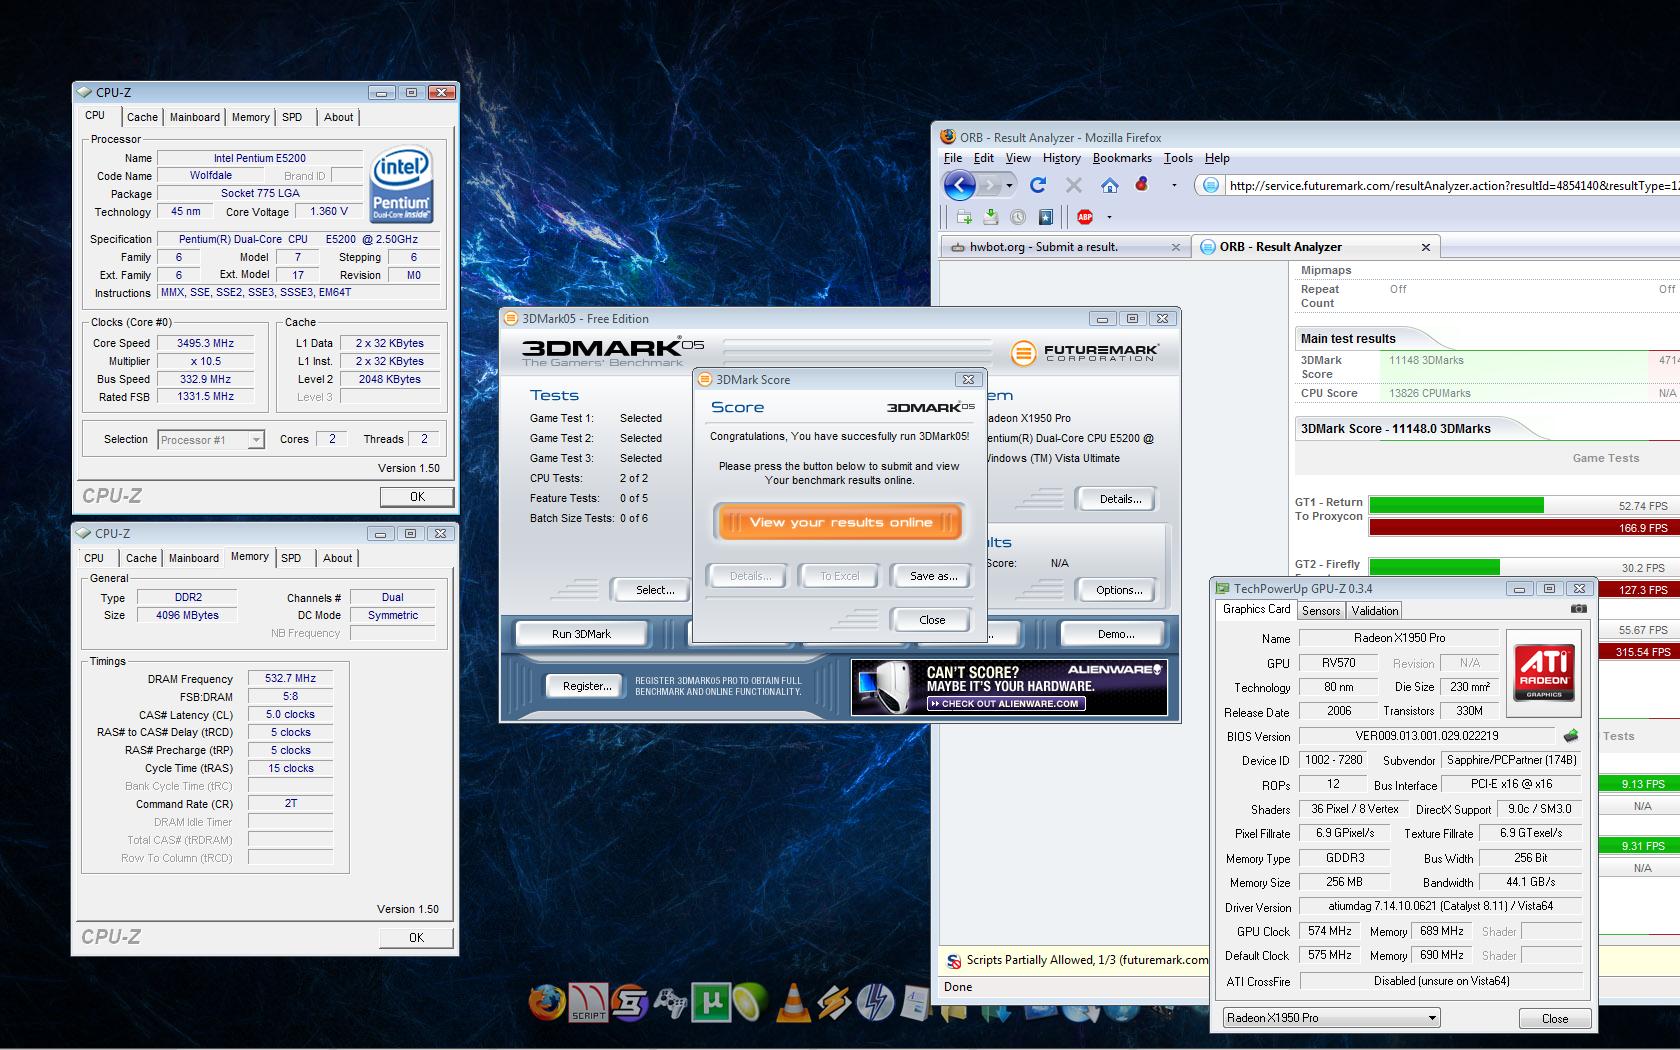Click the Options... button in 3DMark05
This screenshot has height=1050, width=1680.
[1119, 590]
